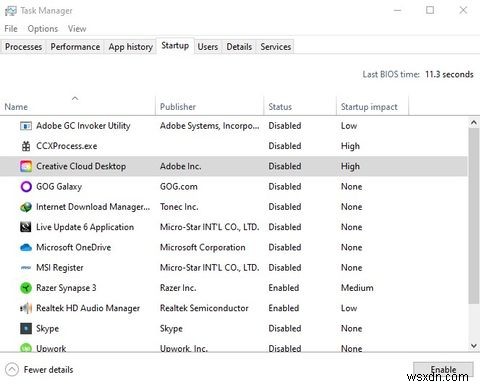Open the View menu

[77, 29]
